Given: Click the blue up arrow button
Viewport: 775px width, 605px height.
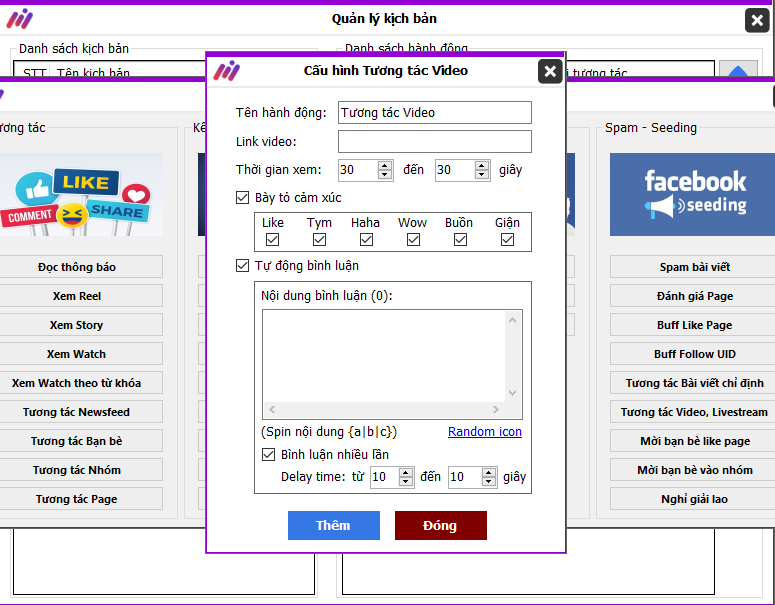Looking at the screenshot, I should tap(738, 71).
